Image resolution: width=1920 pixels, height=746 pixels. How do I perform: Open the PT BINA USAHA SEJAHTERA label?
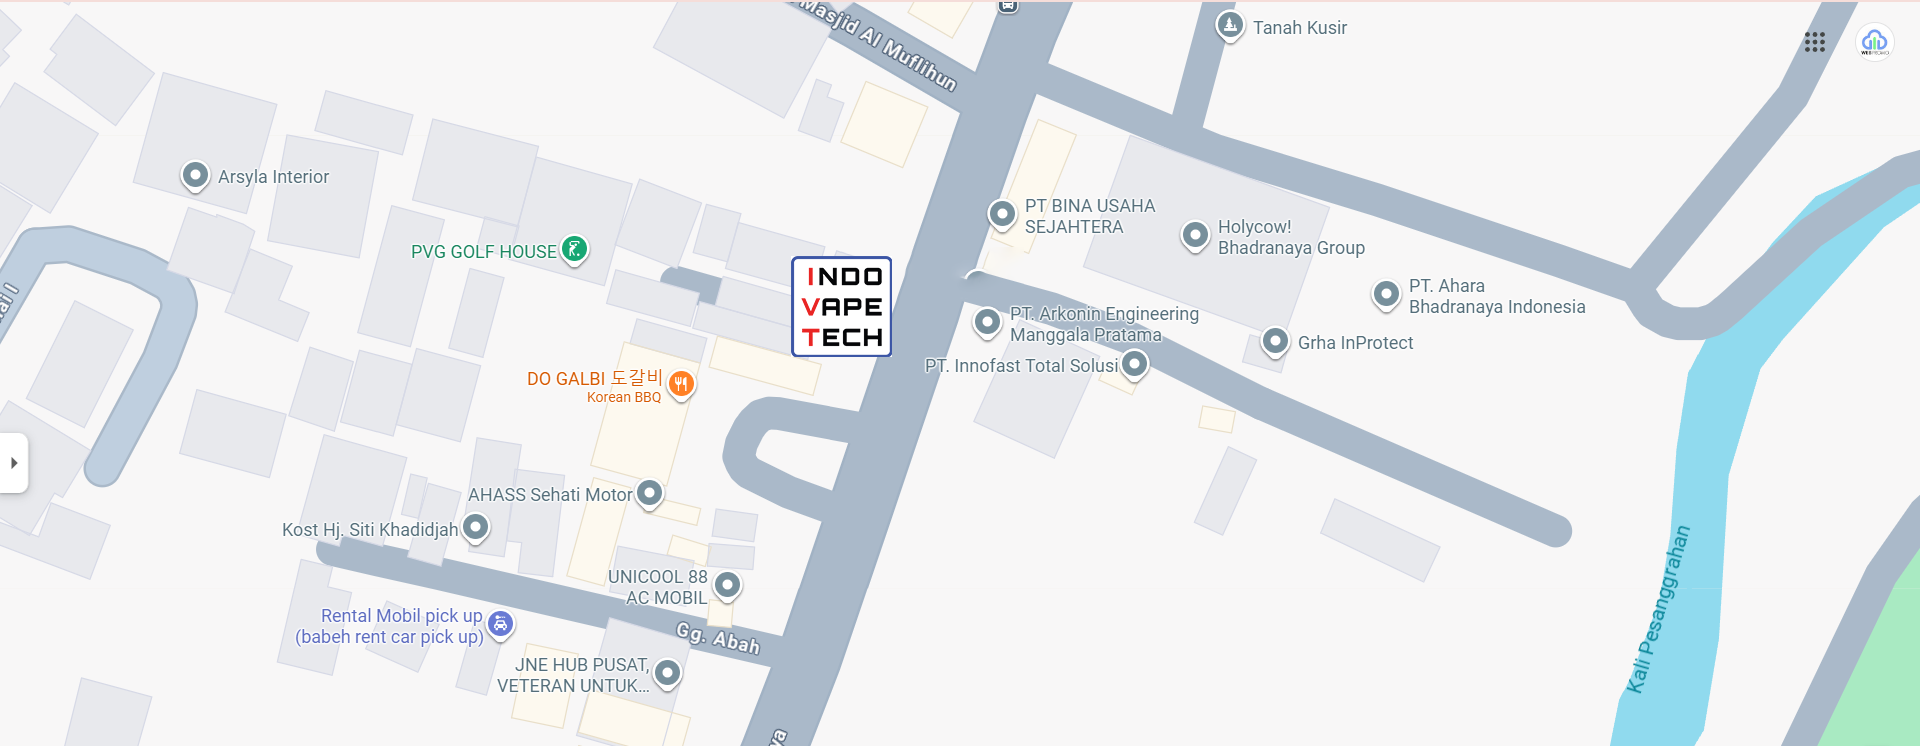[x=1089, y=216]
